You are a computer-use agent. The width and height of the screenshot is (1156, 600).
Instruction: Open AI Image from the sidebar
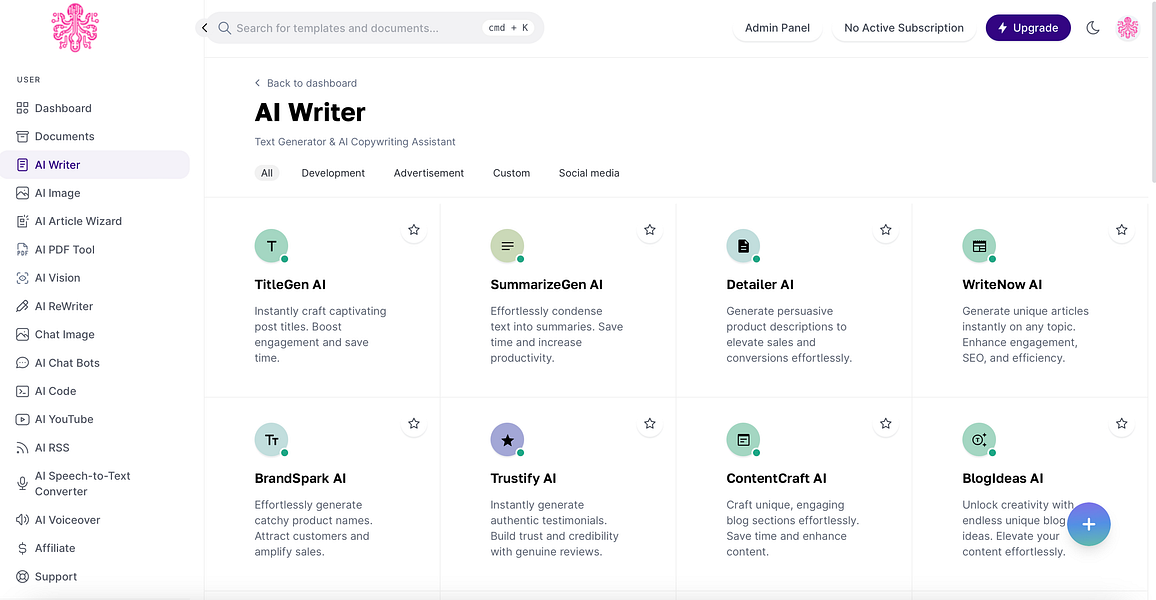pyautogui.click(x=57, y=193)
